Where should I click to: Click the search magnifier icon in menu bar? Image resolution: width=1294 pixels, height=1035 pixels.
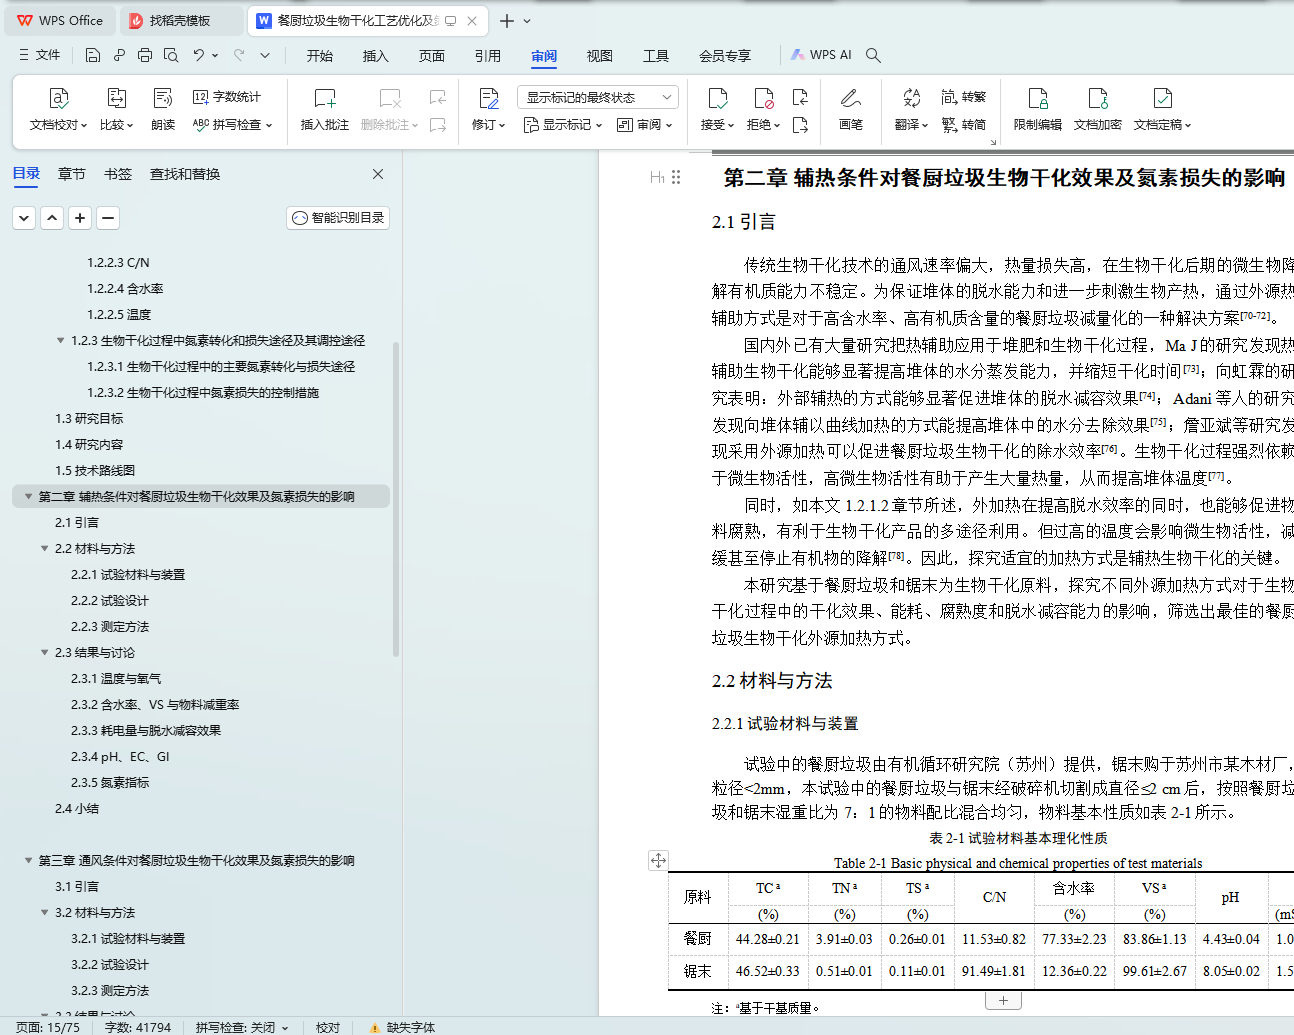873,55
